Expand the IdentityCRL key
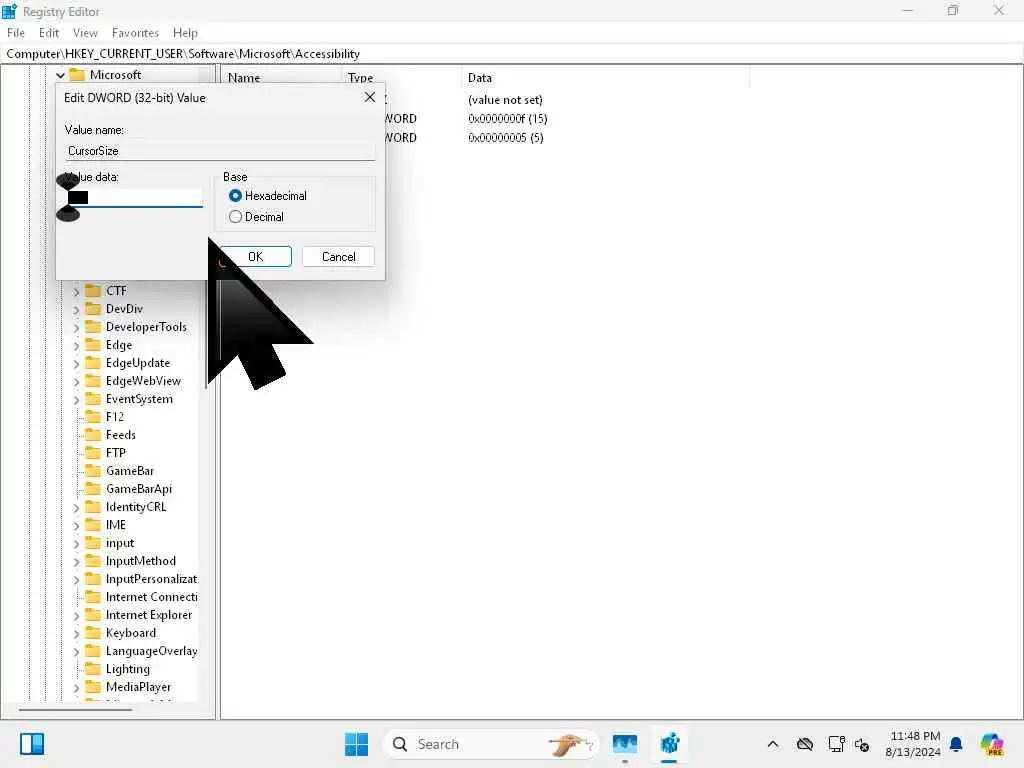The image size is (1024, 768). (76, 507)
